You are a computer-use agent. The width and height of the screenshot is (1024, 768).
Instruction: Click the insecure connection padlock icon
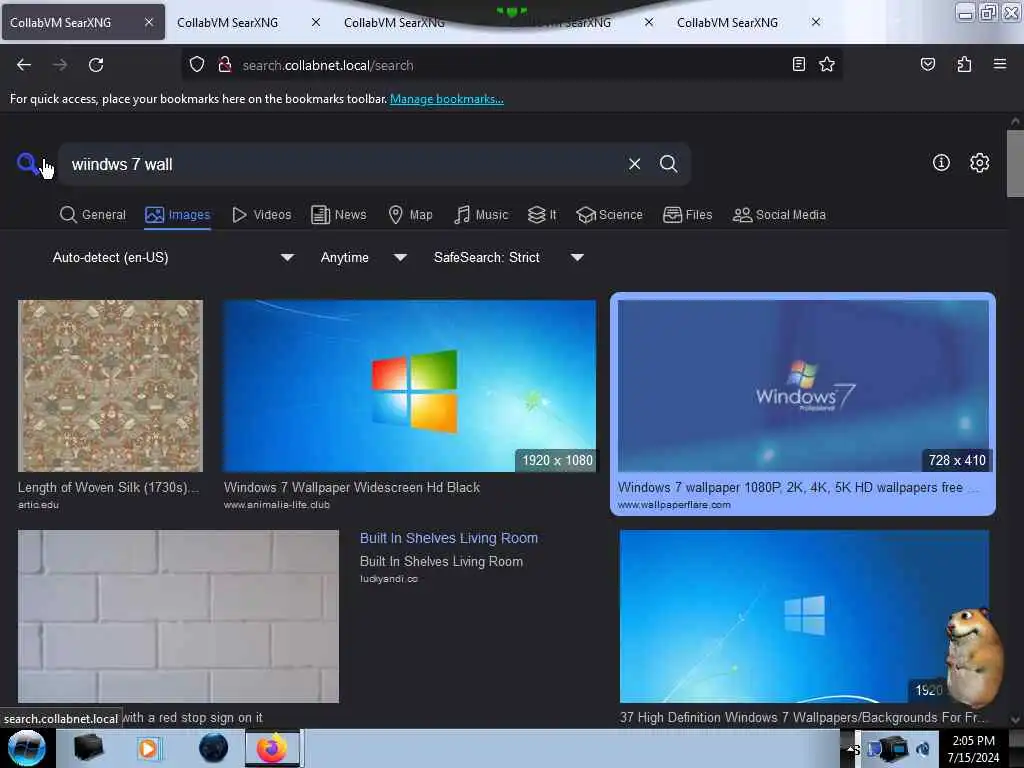pyautogui.click(x=225, y=65)
